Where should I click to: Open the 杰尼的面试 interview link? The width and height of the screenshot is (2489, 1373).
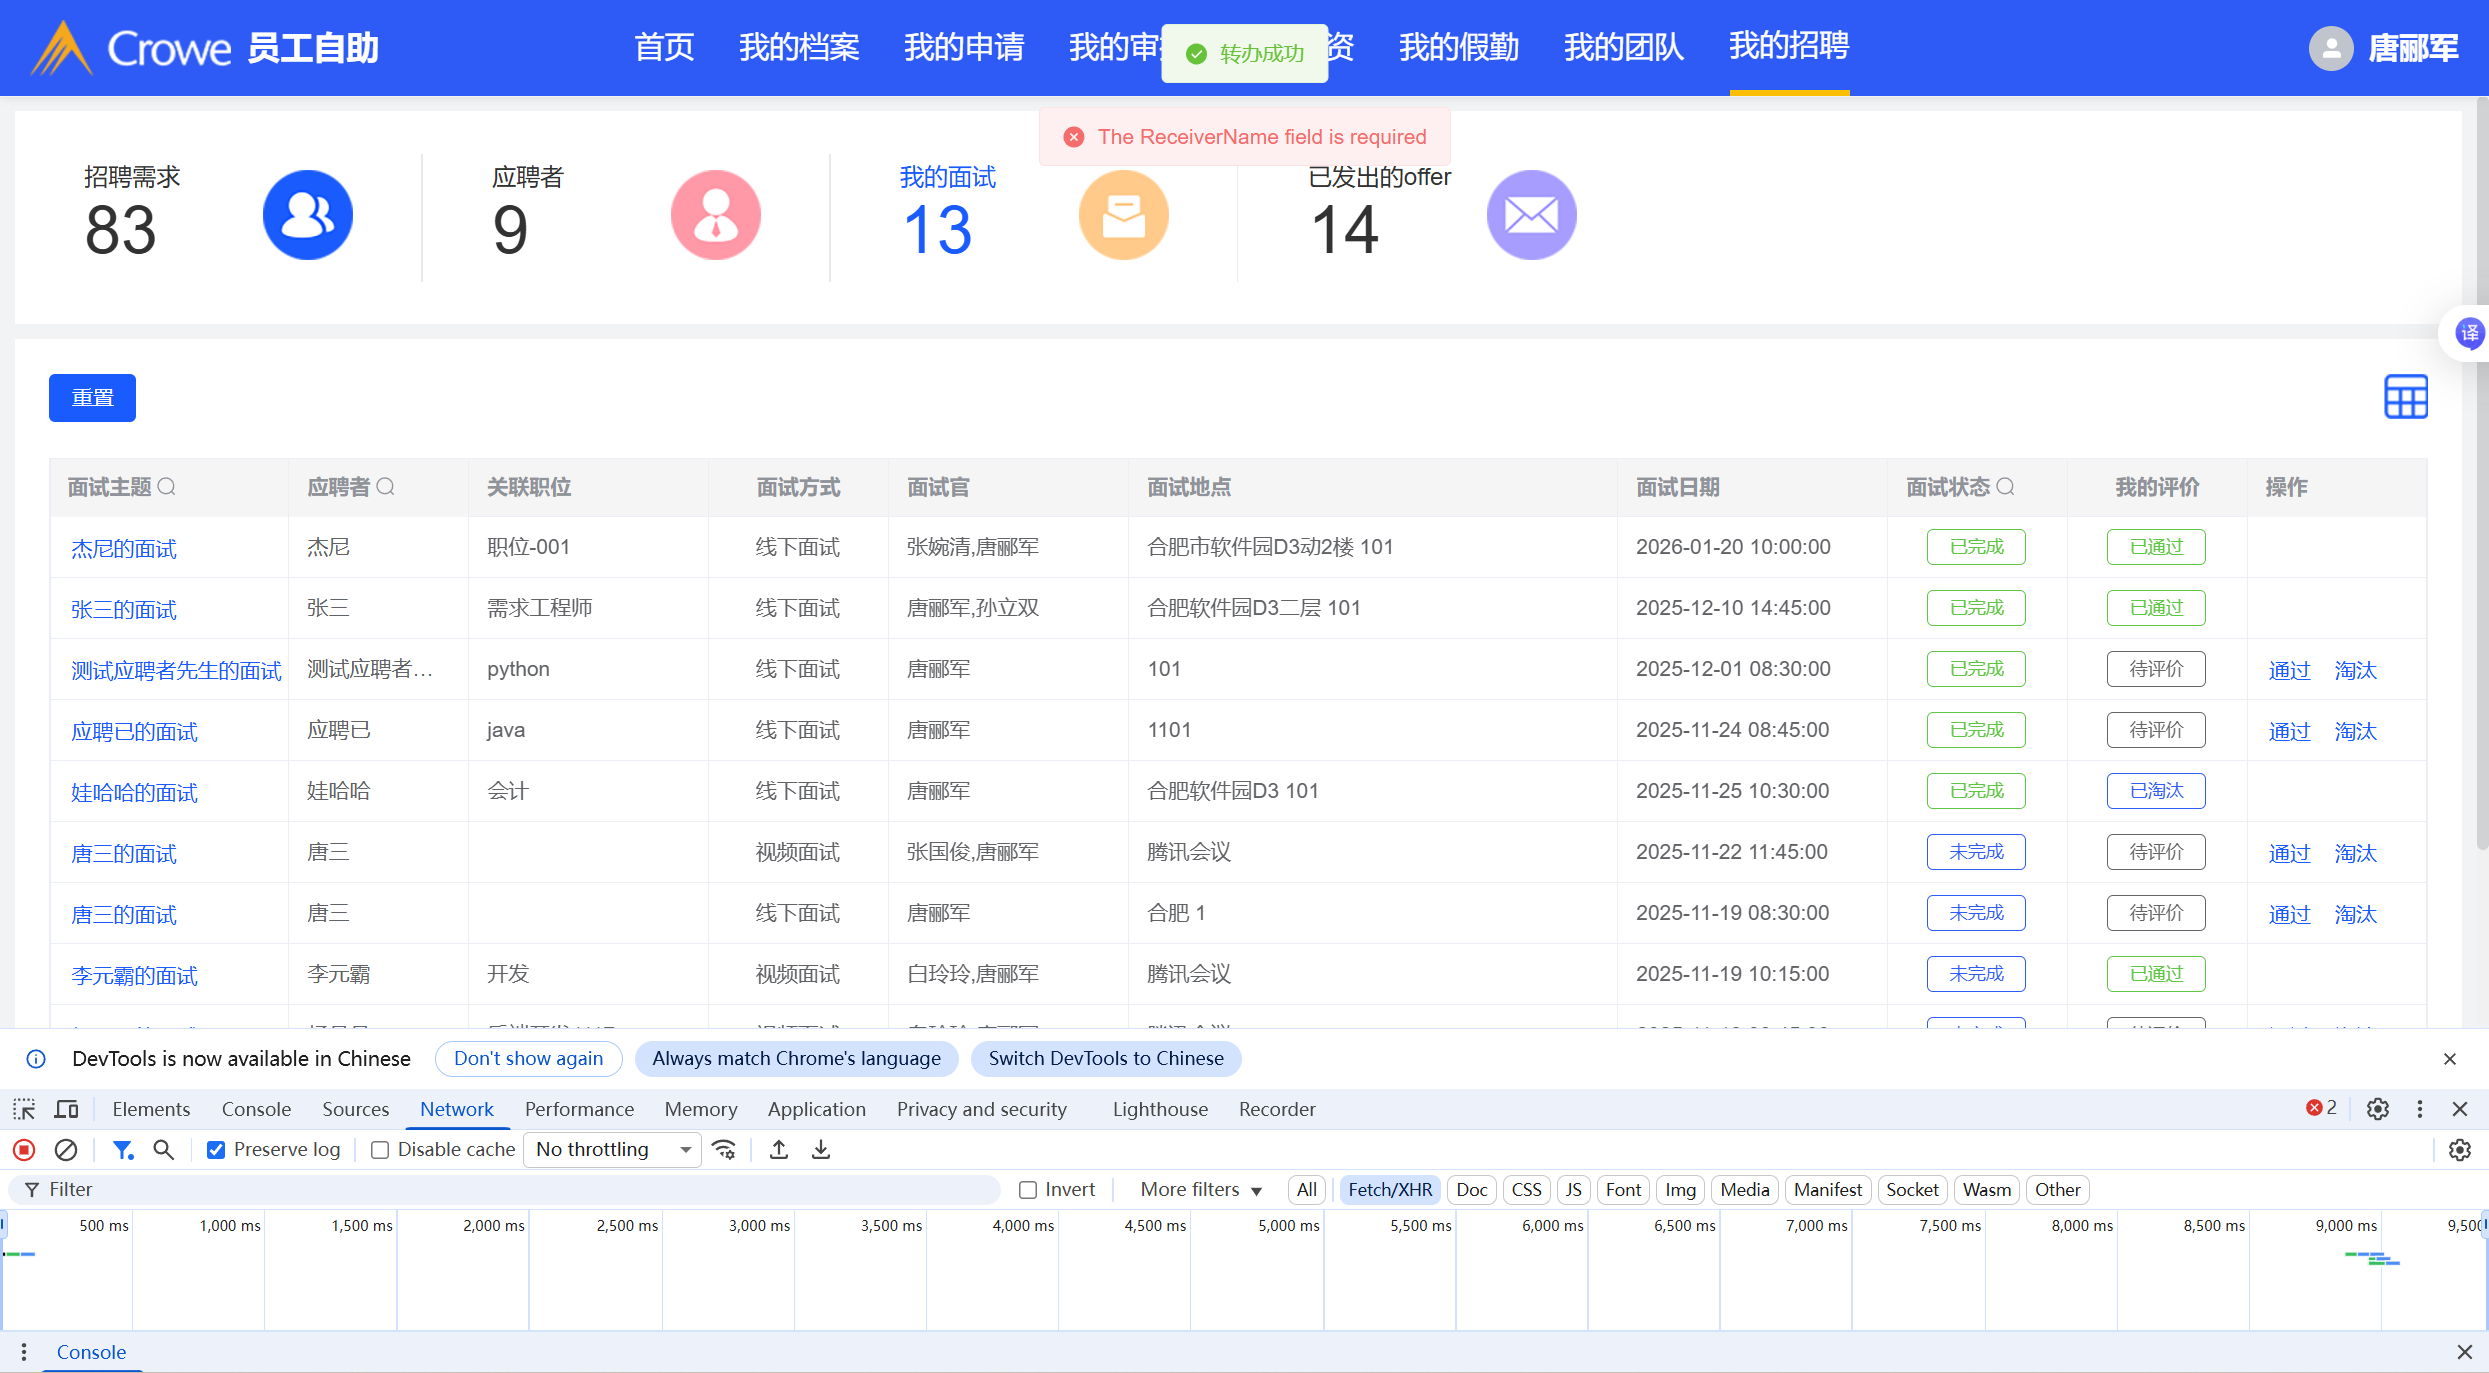pos(124,549)
